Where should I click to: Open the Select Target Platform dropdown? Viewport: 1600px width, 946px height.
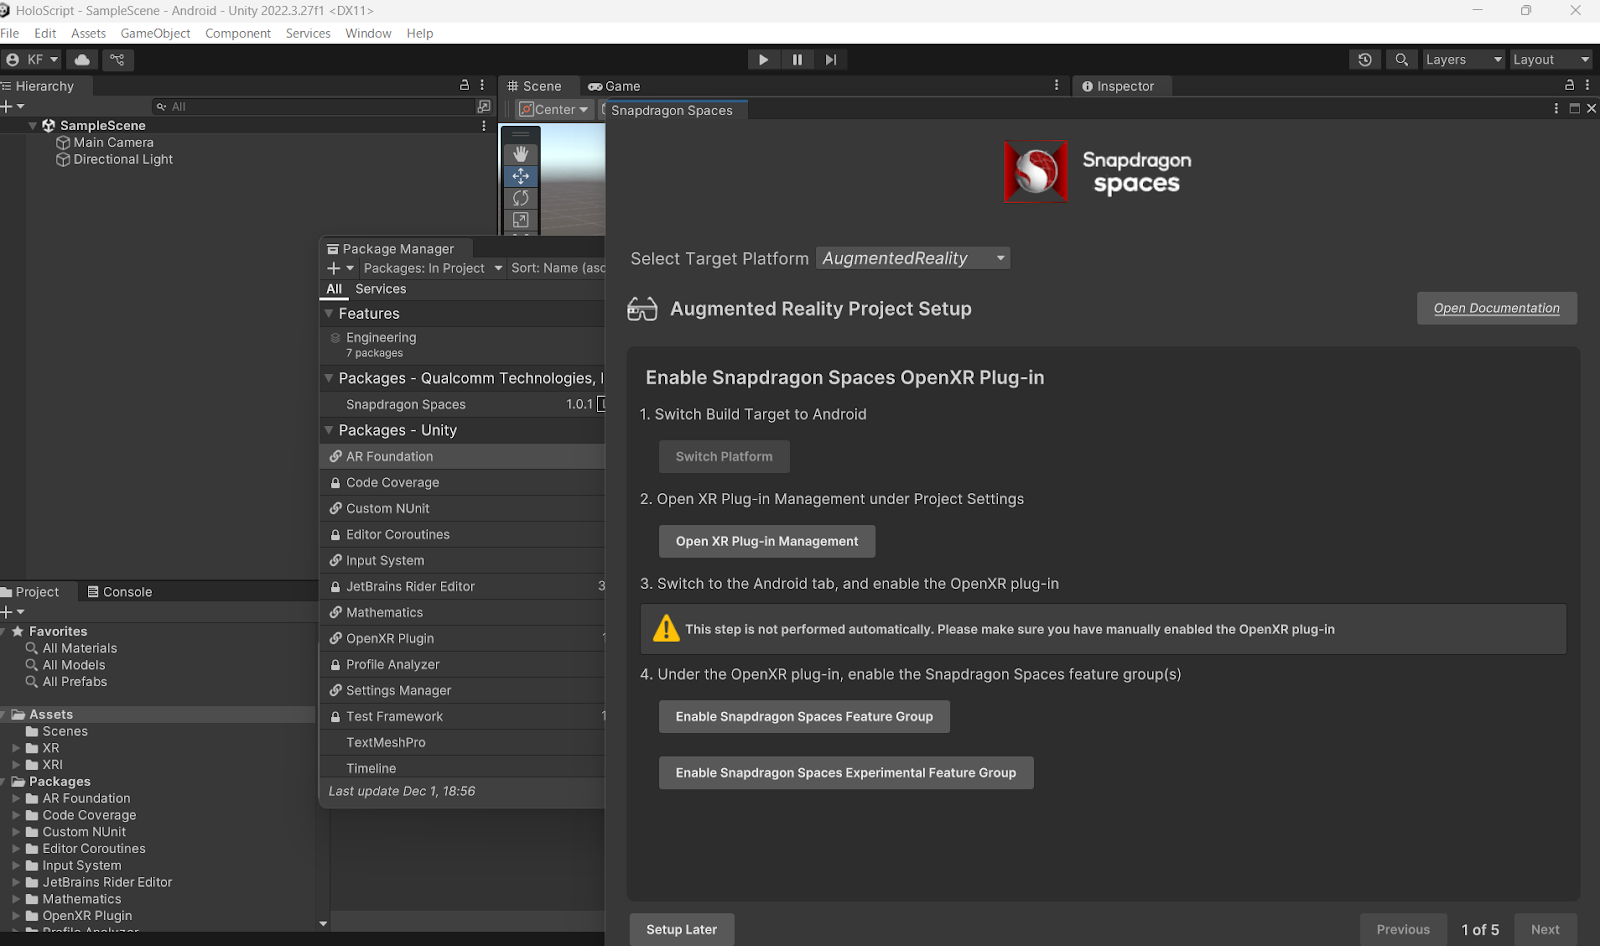pos(912,258)
